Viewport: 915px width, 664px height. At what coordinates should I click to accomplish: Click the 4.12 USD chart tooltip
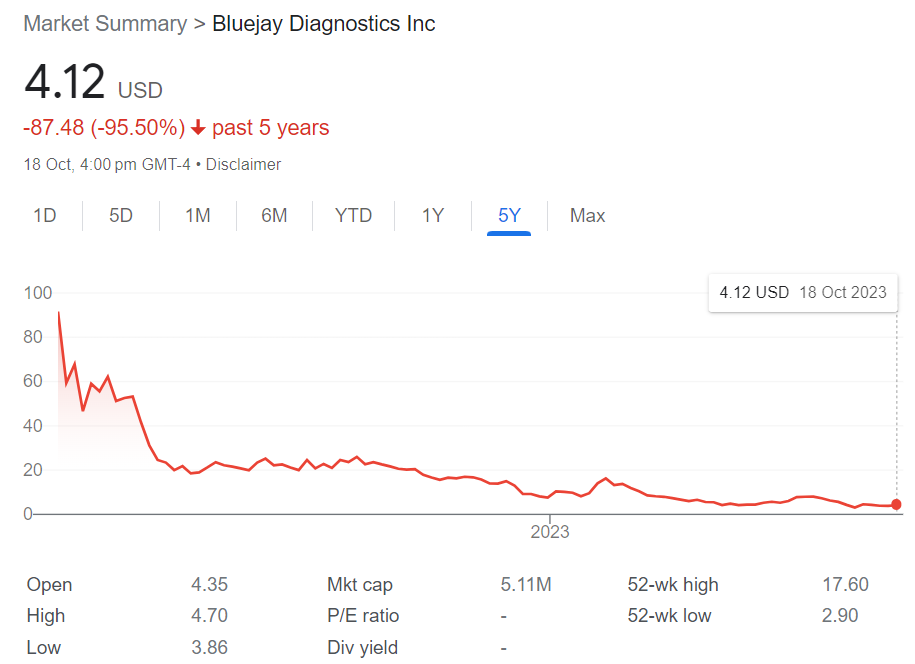pos(803,293)
